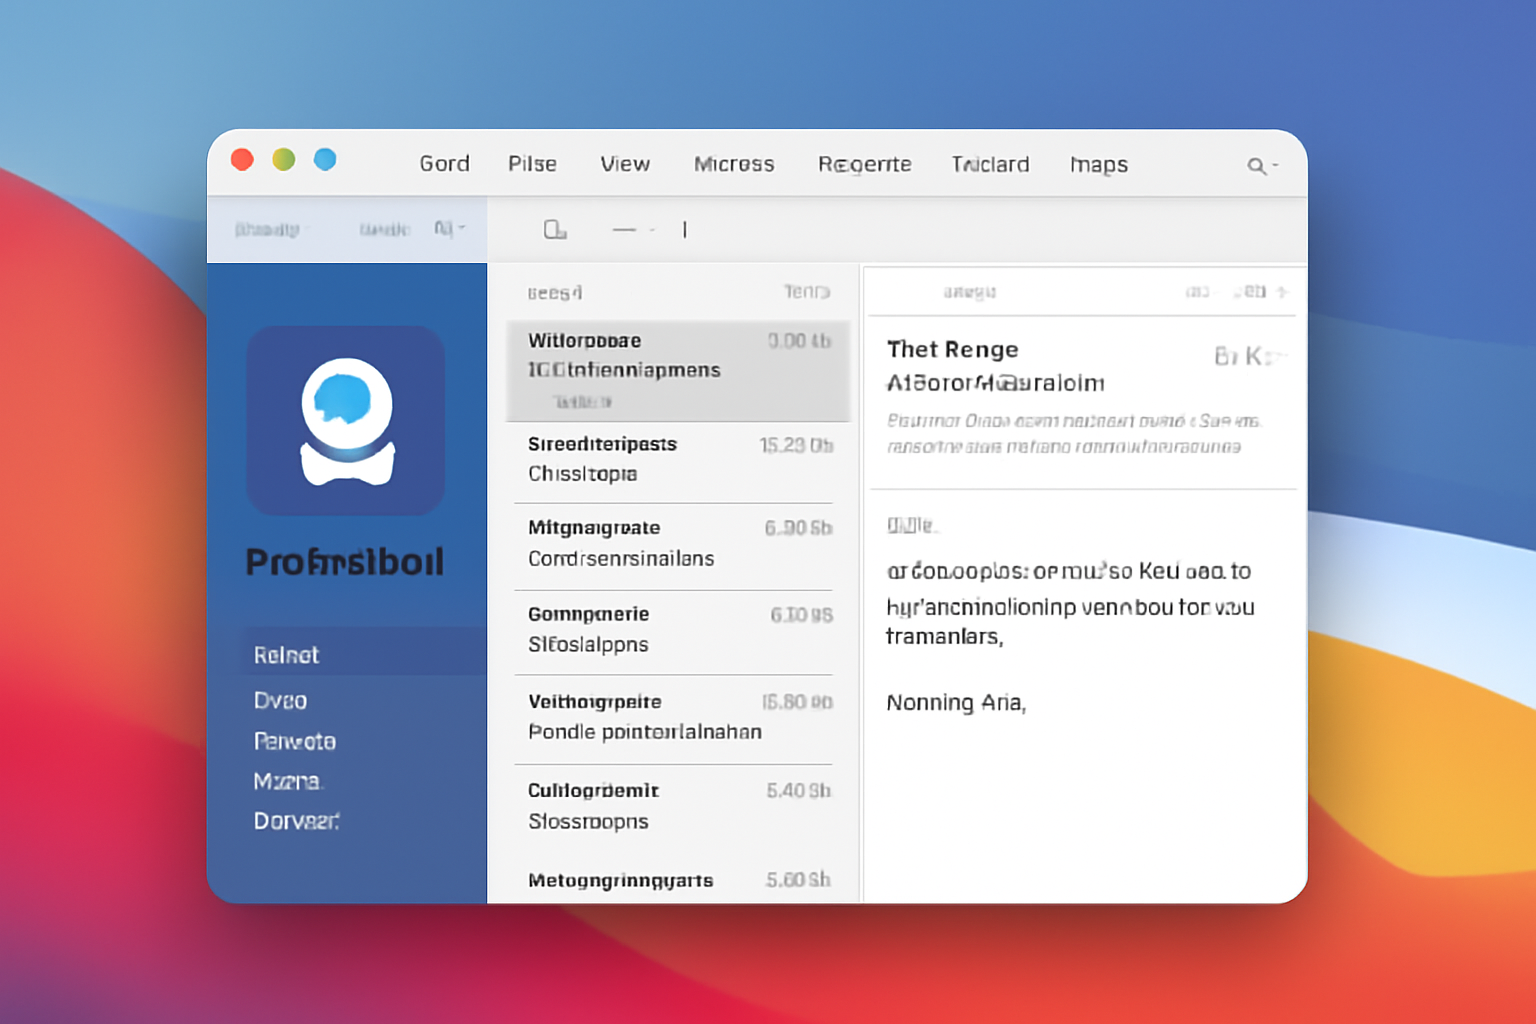
Task: Open the Dorvaar sidebar item
Action: (296, 821)
